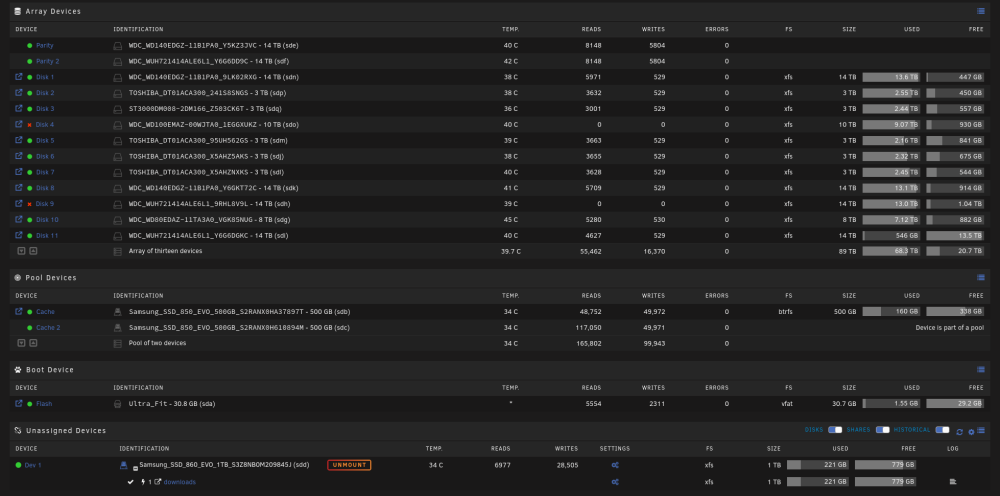Viewport: 1000px width, 496px height.
Task: Click the vfat filesystem label for Flash
Action: (x=787, y=404)
